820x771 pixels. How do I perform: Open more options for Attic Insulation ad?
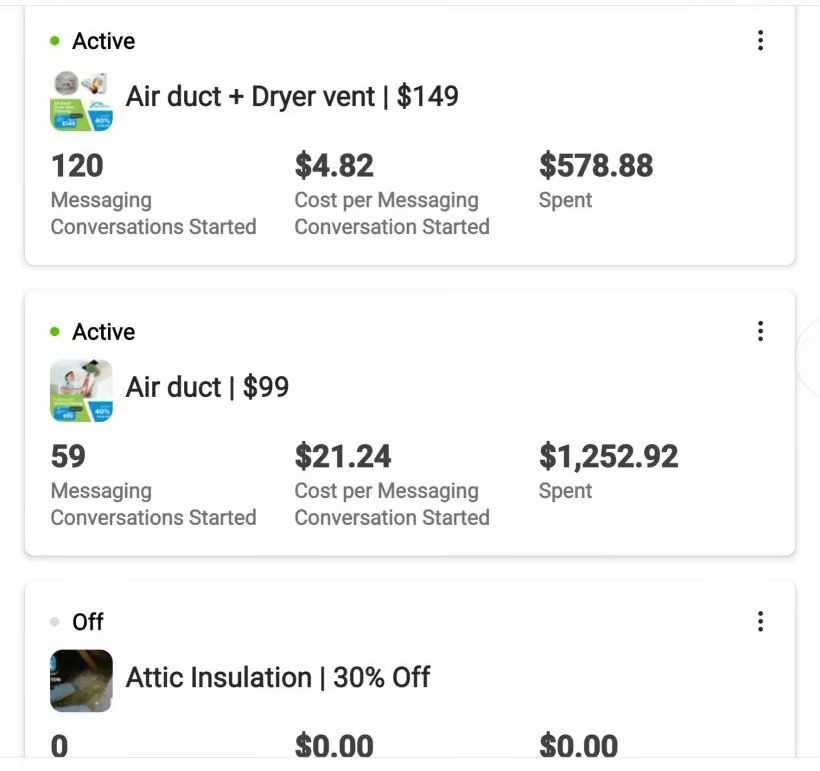[x=760, y=622]
